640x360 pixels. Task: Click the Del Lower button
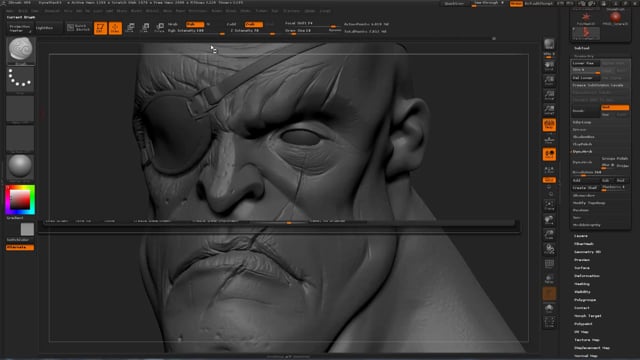585,78
